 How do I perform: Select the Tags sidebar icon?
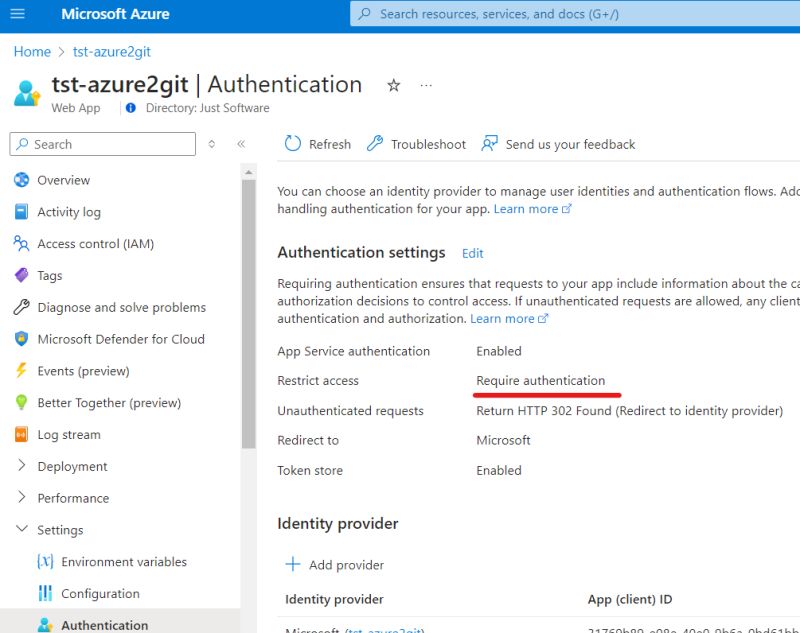(x=23, y=275)
